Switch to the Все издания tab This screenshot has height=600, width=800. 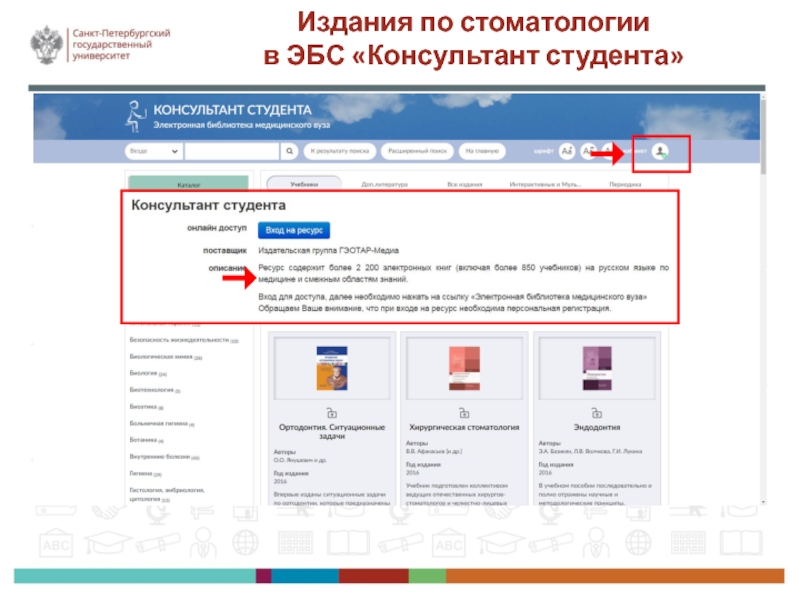pyautogui.click(x=465, y=184)
